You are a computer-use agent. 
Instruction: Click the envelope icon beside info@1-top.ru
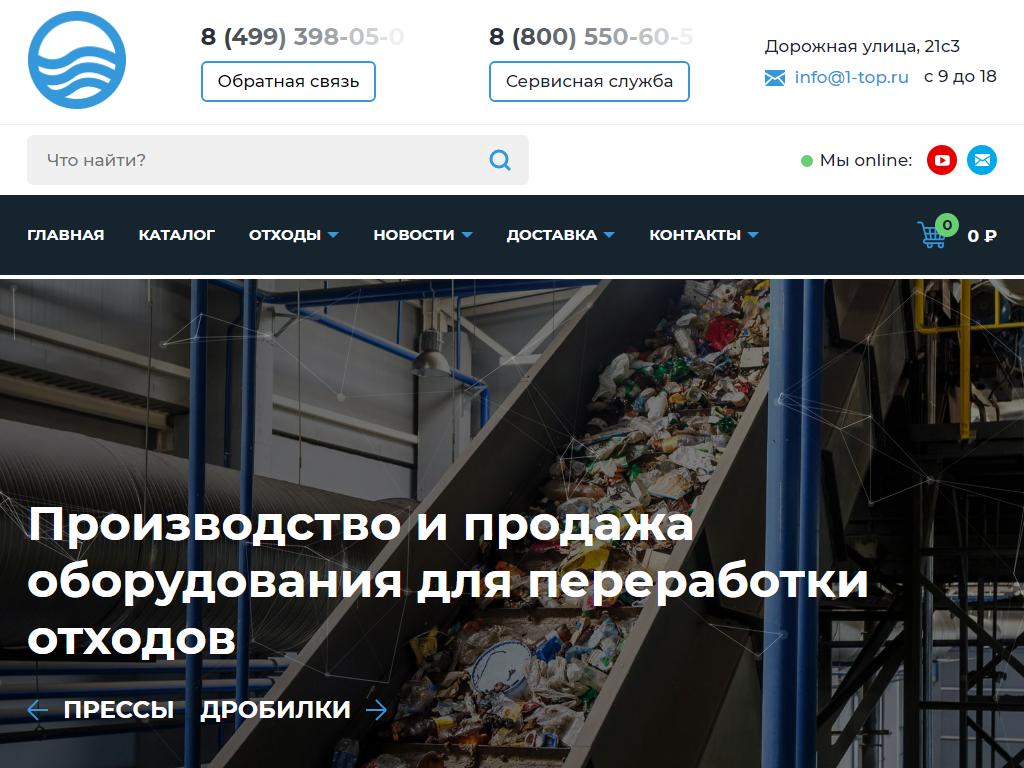click(775, 78)
